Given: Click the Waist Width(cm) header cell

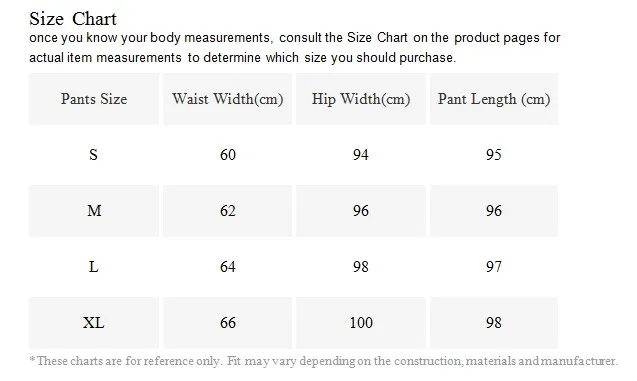Looking at the screenshot, I should tap(228, 99).
